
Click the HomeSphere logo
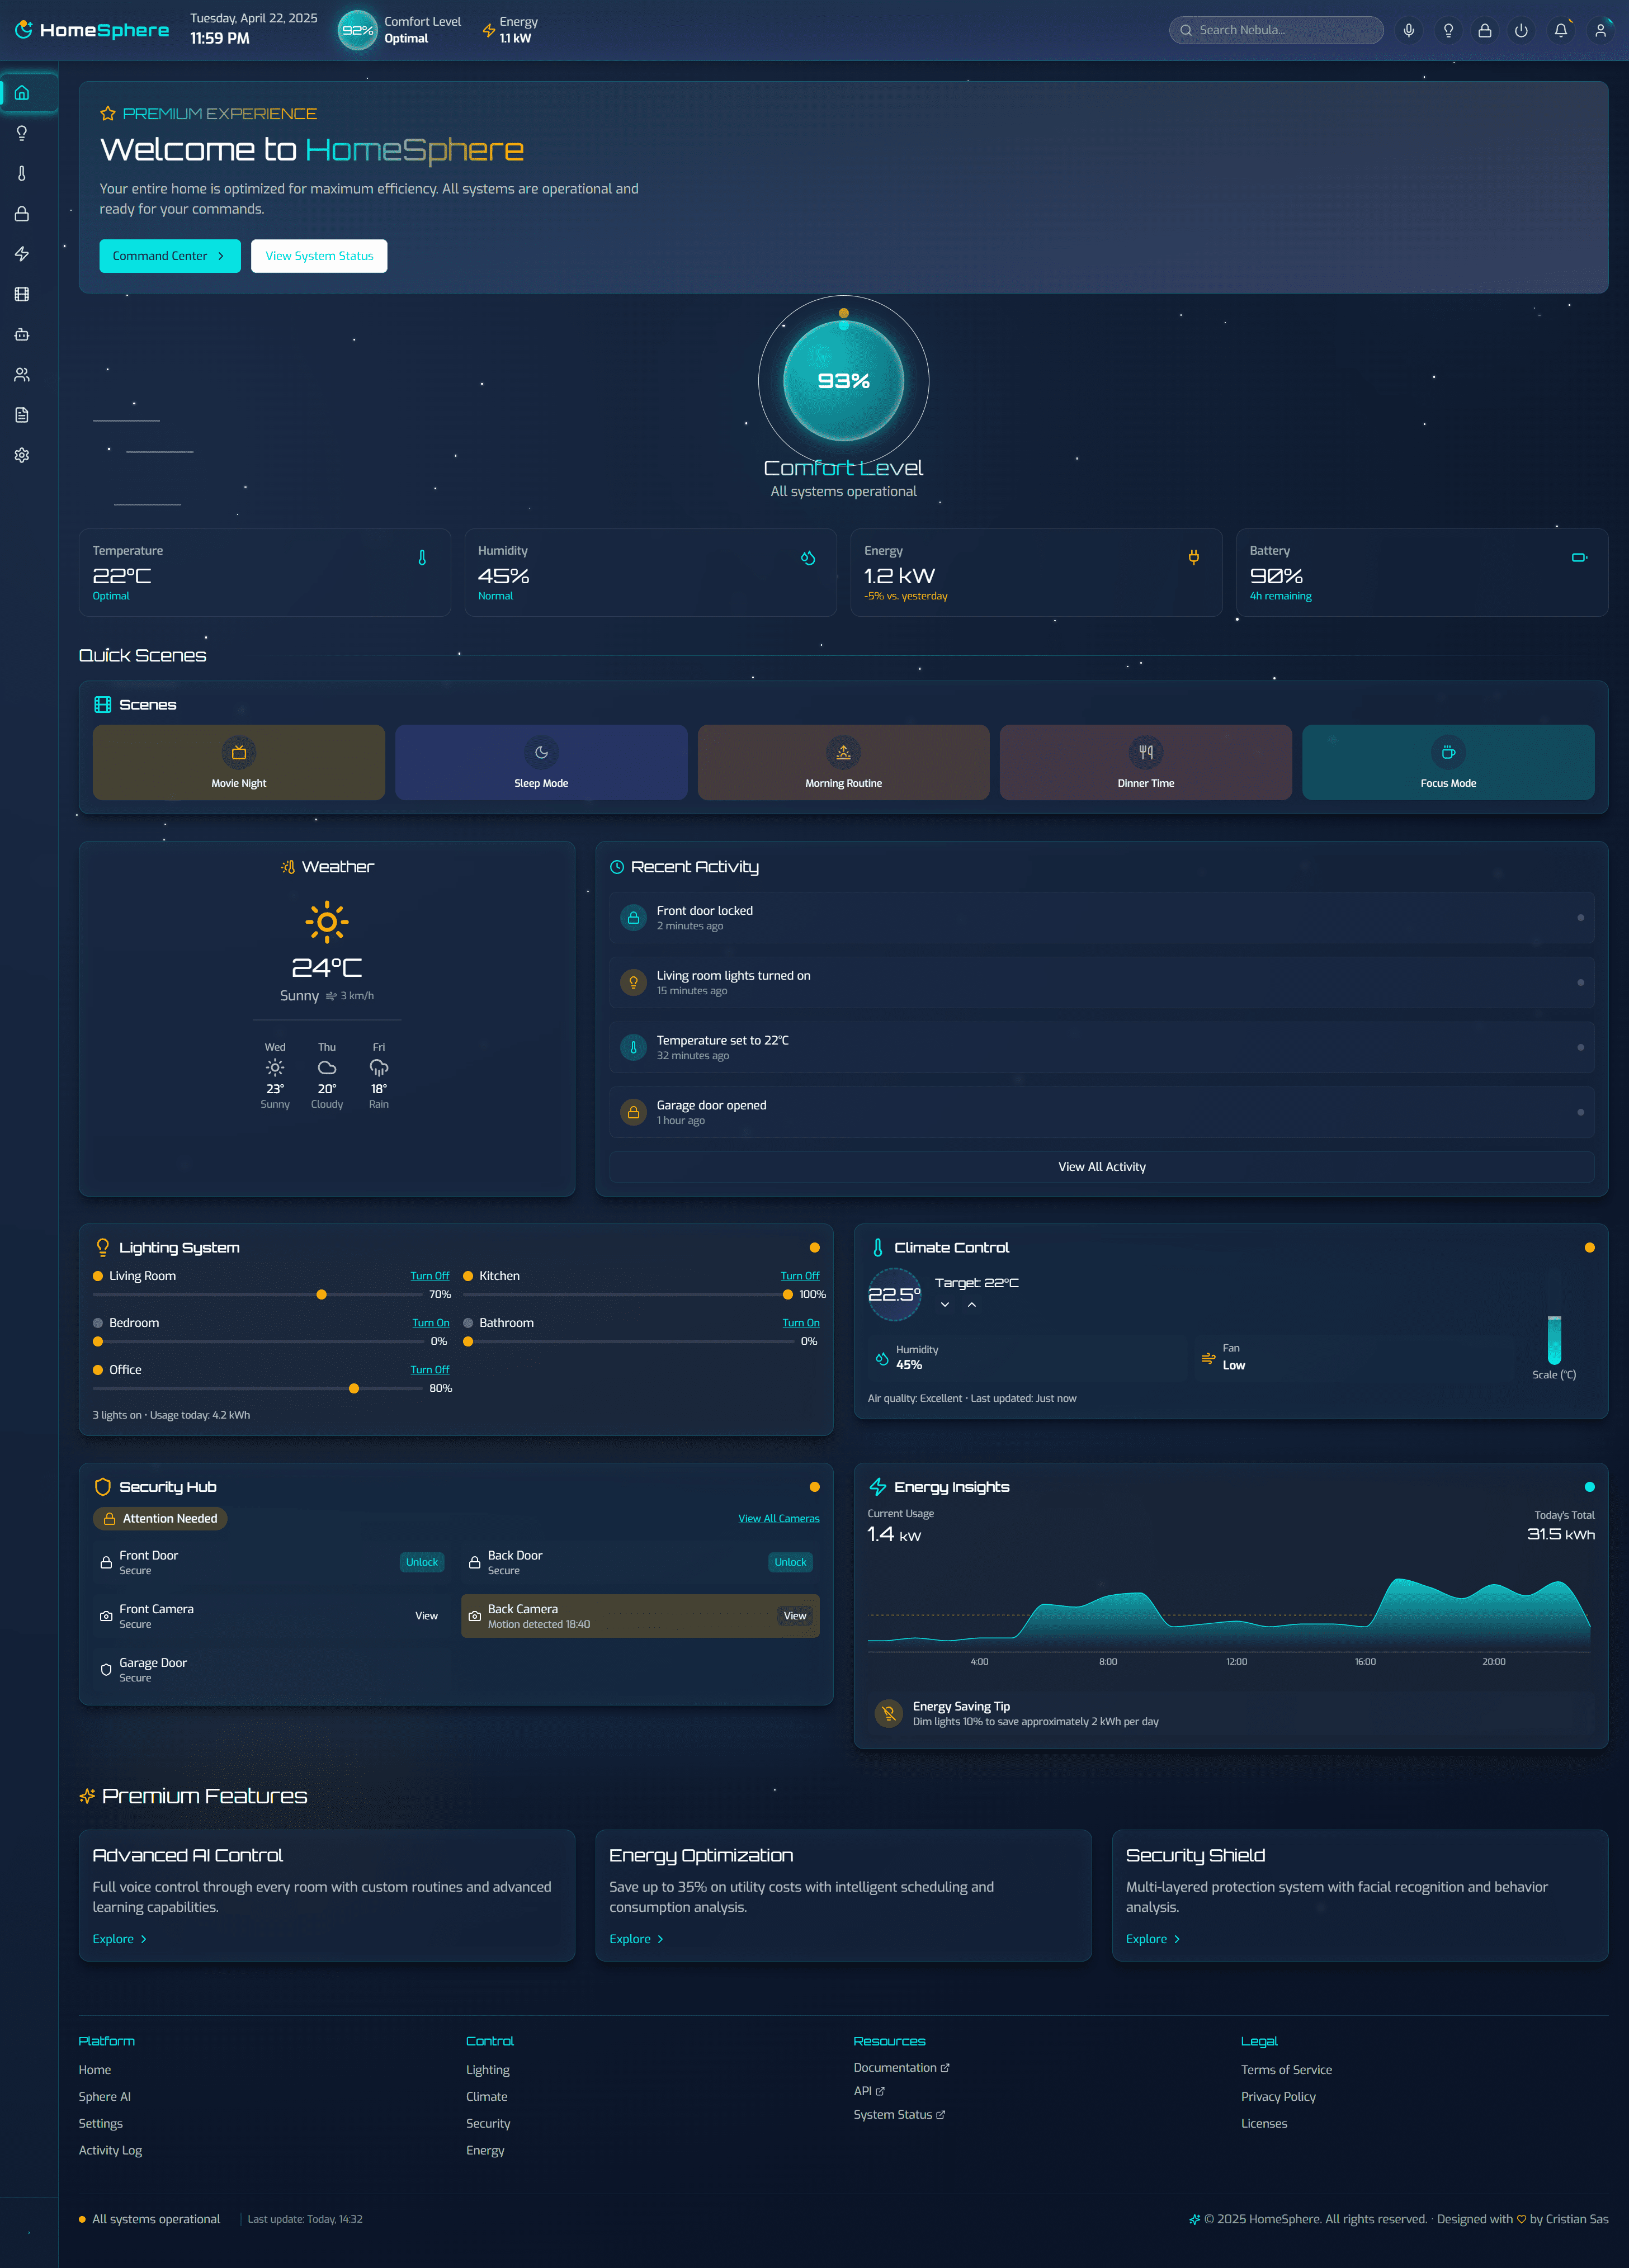[x=92, y=30]
